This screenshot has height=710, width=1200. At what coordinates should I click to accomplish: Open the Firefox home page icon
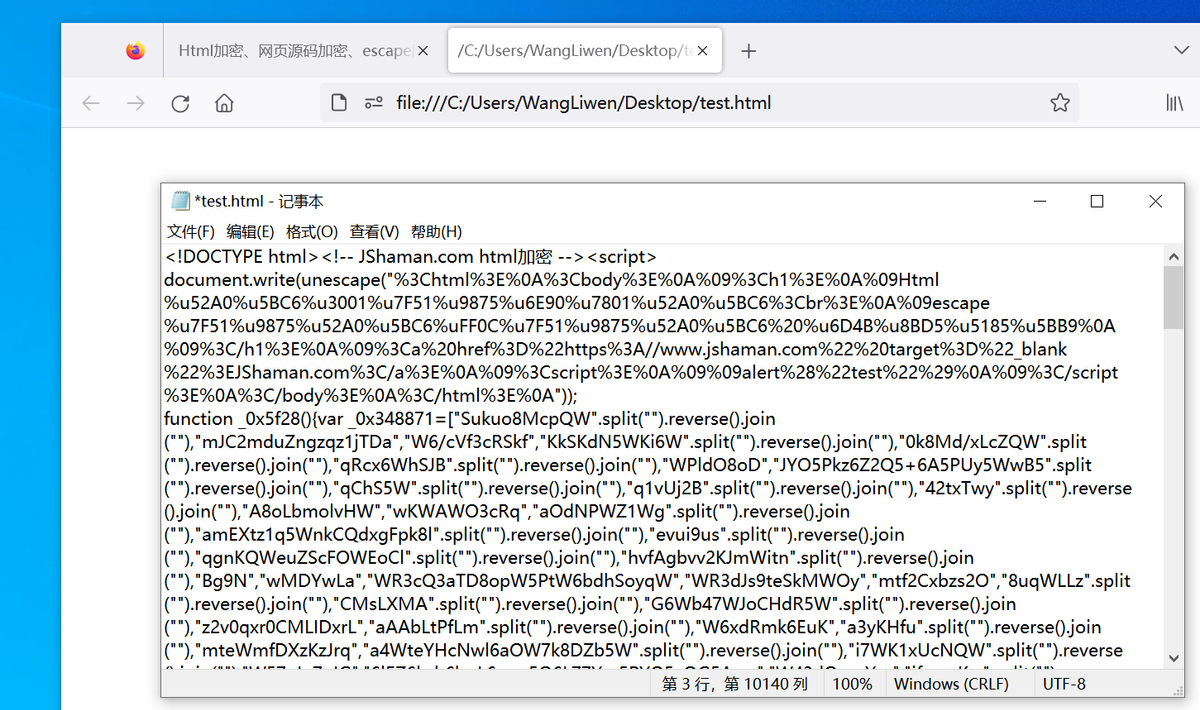click(222, 102)
